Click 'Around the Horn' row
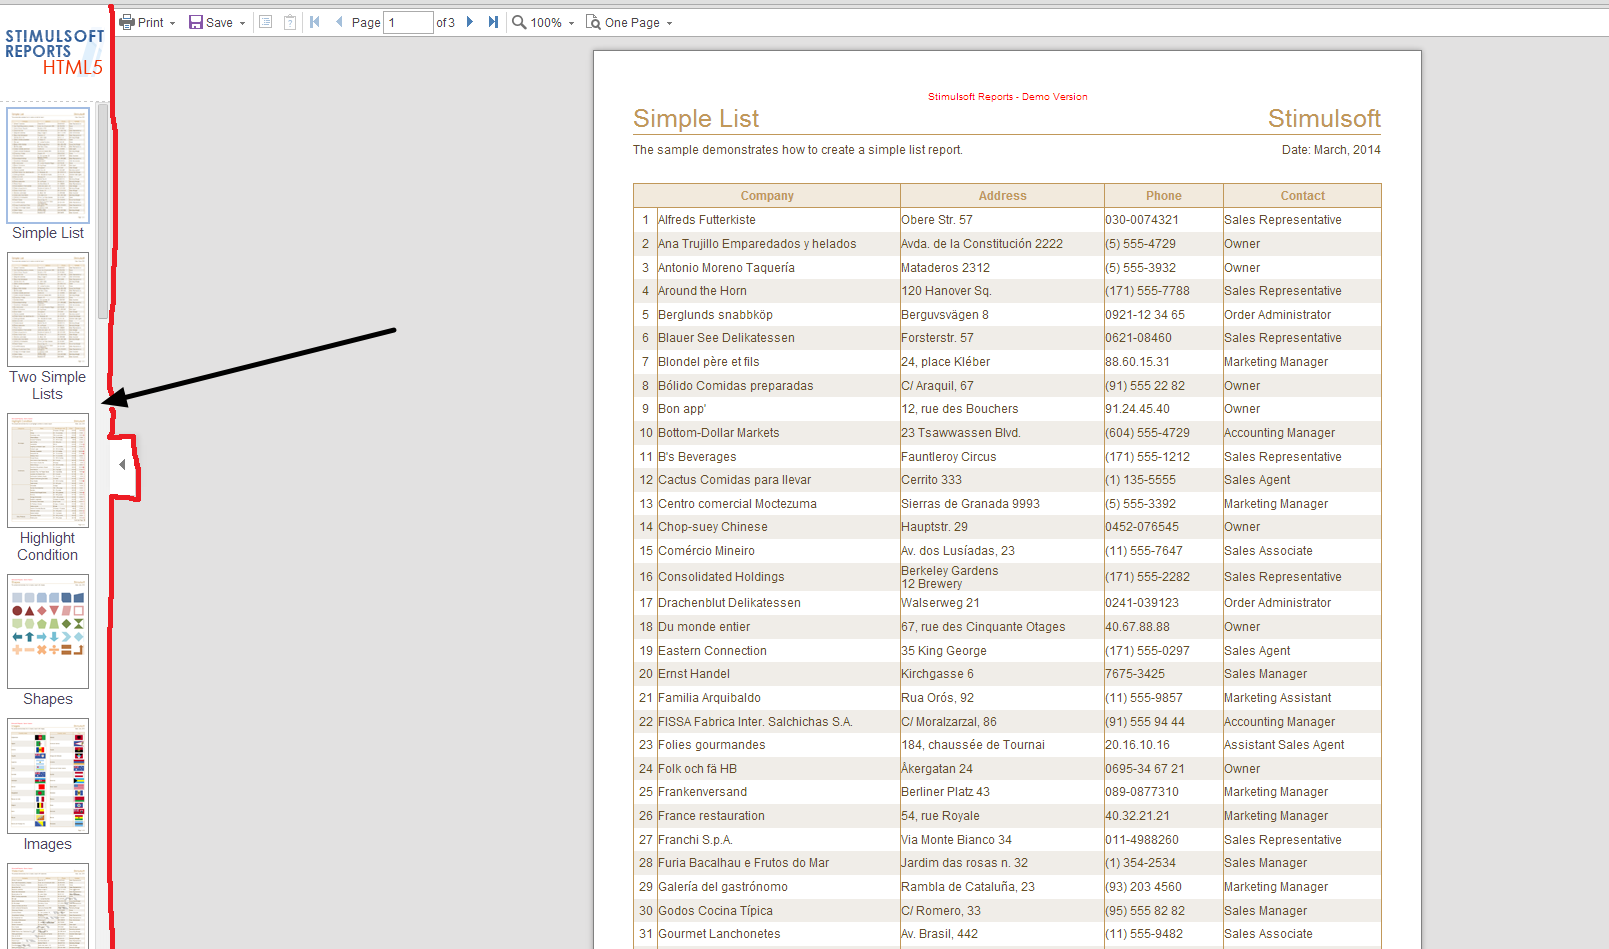 pos(1007,291)
